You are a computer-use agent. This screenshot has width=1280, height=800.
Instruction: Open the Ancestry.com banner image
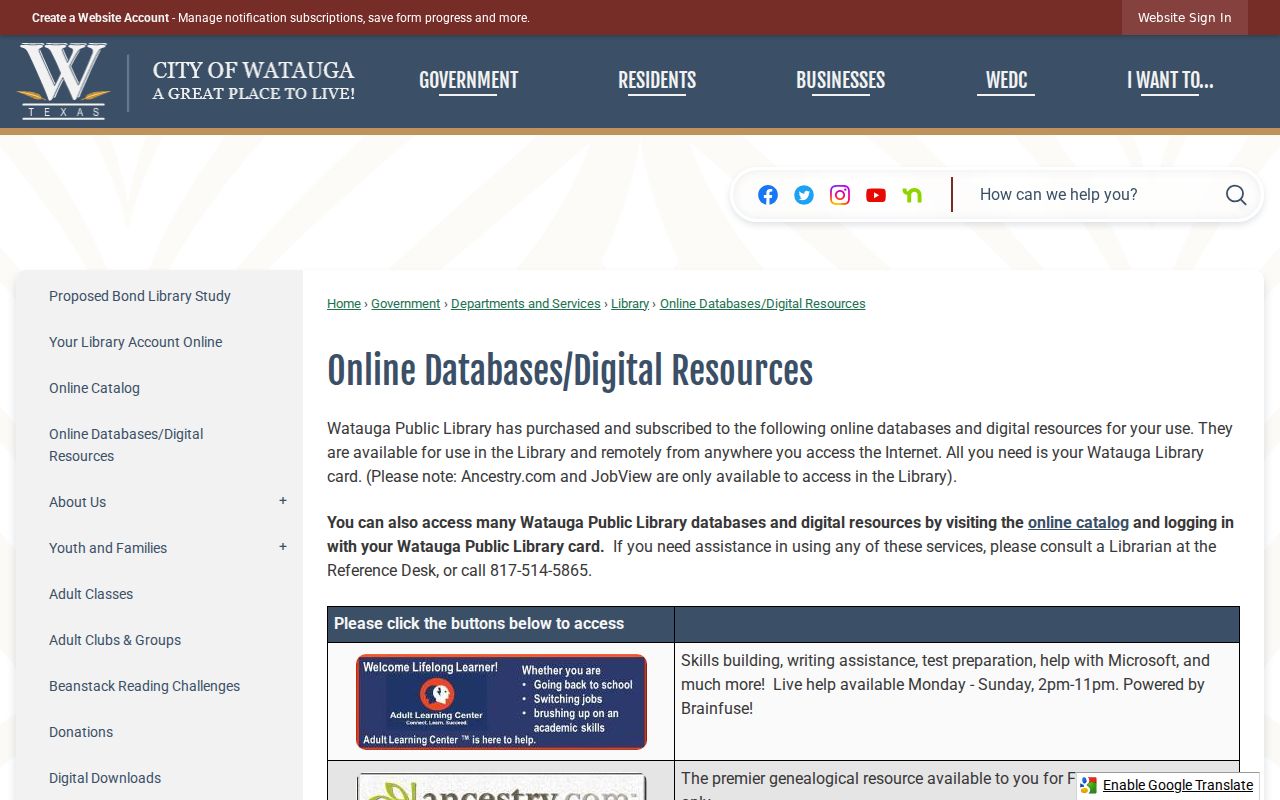(501, 787)
